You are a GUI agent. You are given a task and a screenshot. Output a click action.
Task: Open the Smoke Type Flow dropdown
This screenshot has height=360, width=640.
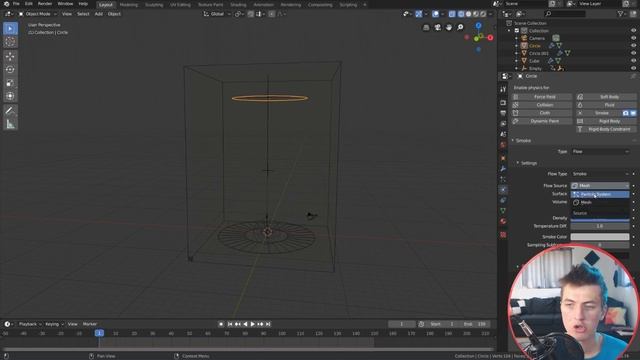click(600, 151)
